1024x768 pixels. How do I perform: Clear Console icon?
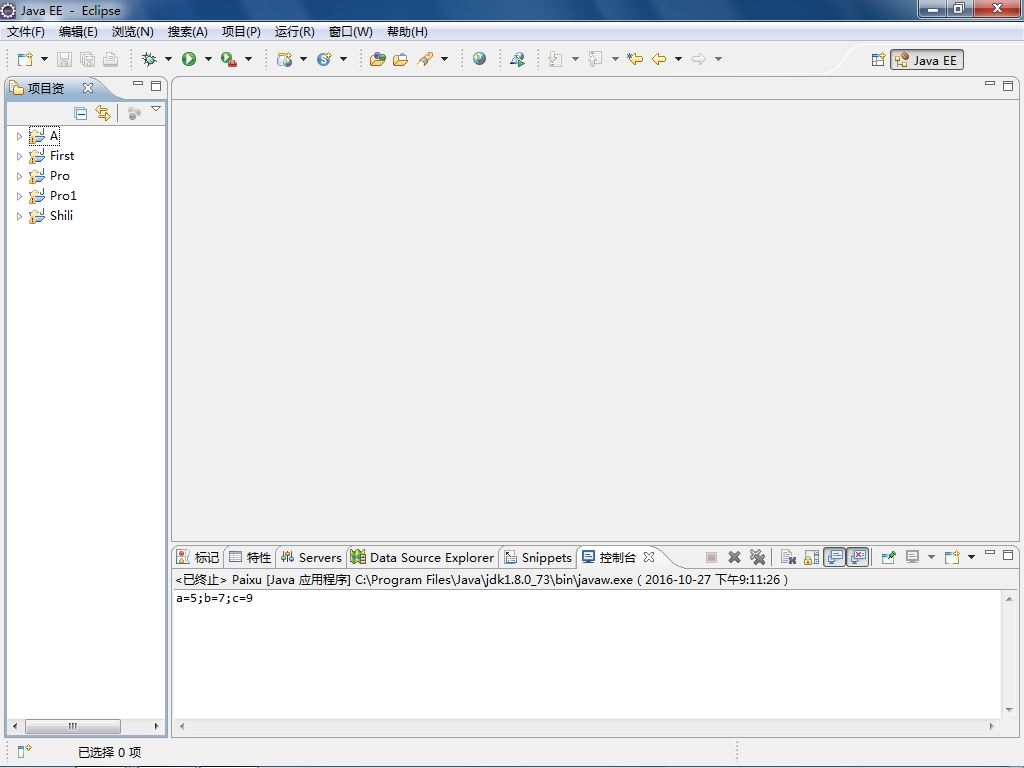pyautogui.click(x=788, y=557)
